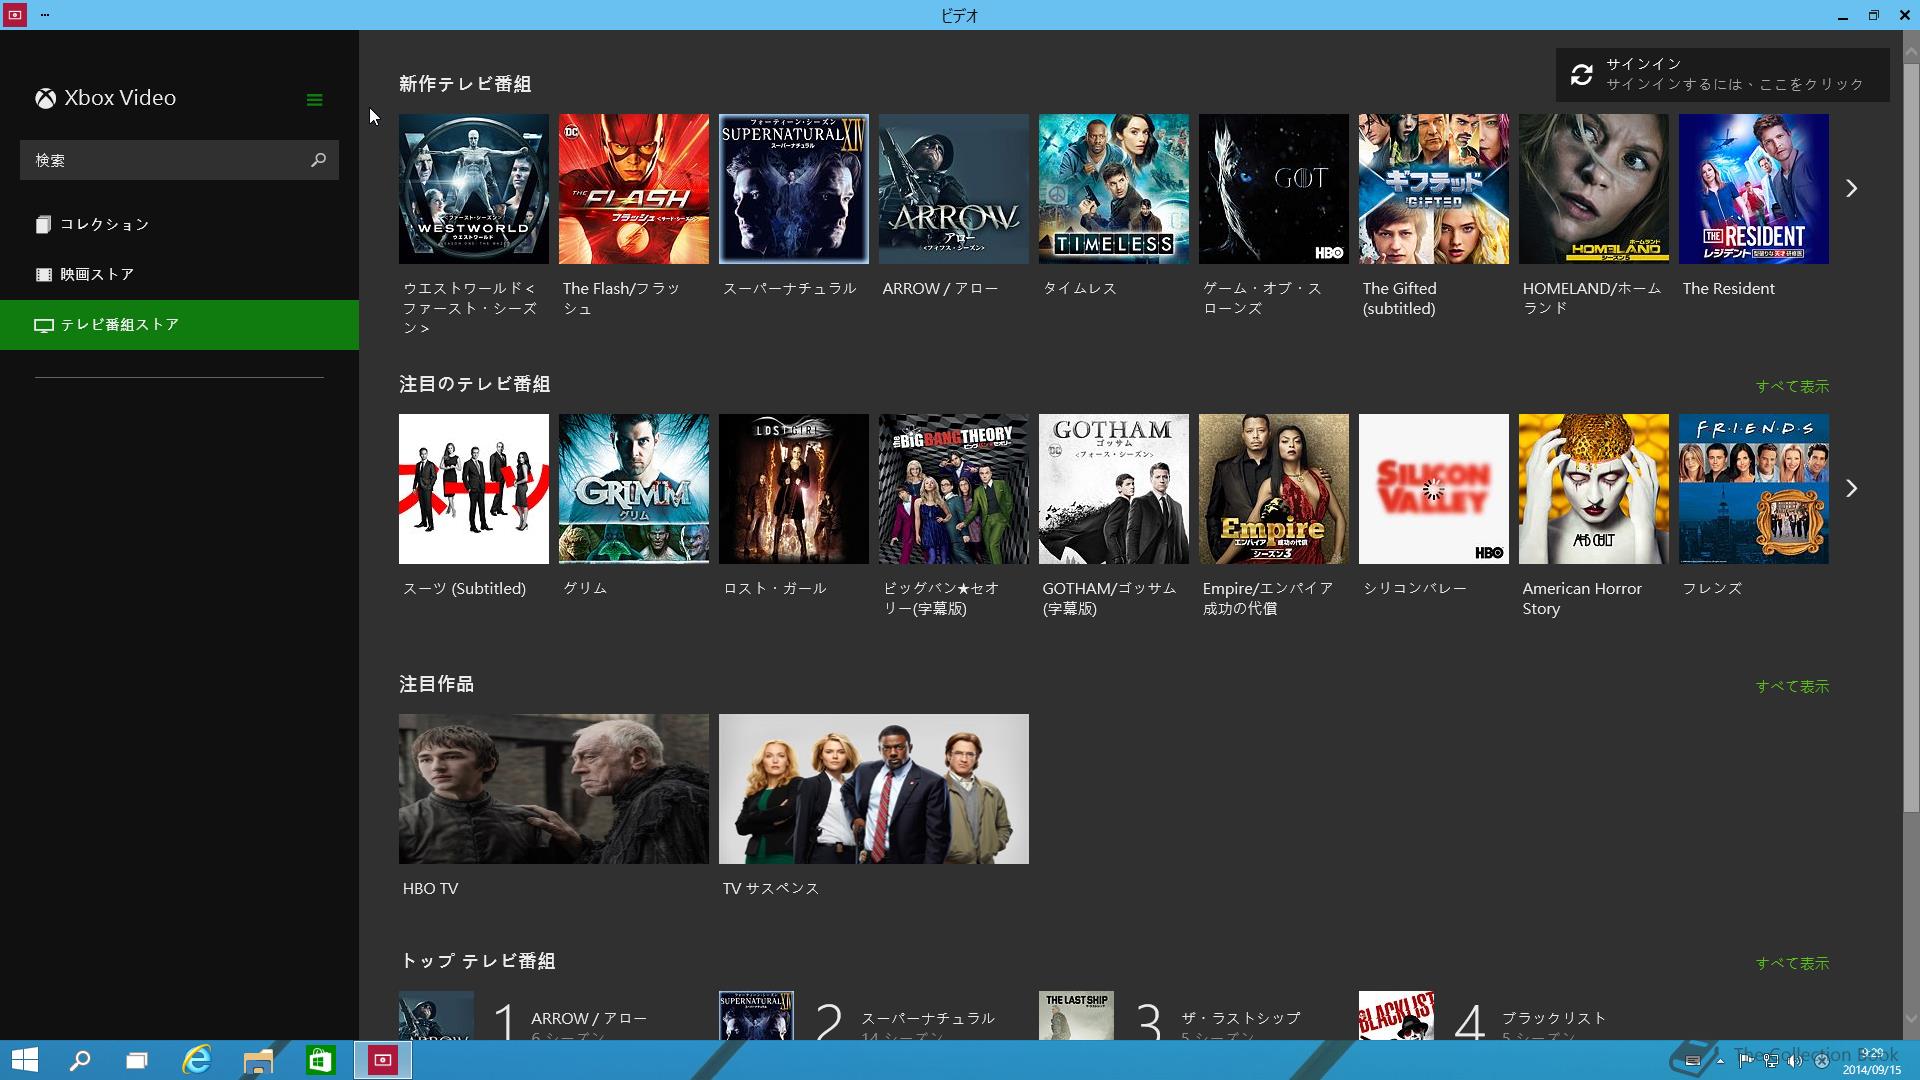Click the タイムレス title text
1920x1080 pixels.
tap(1079, 288)
